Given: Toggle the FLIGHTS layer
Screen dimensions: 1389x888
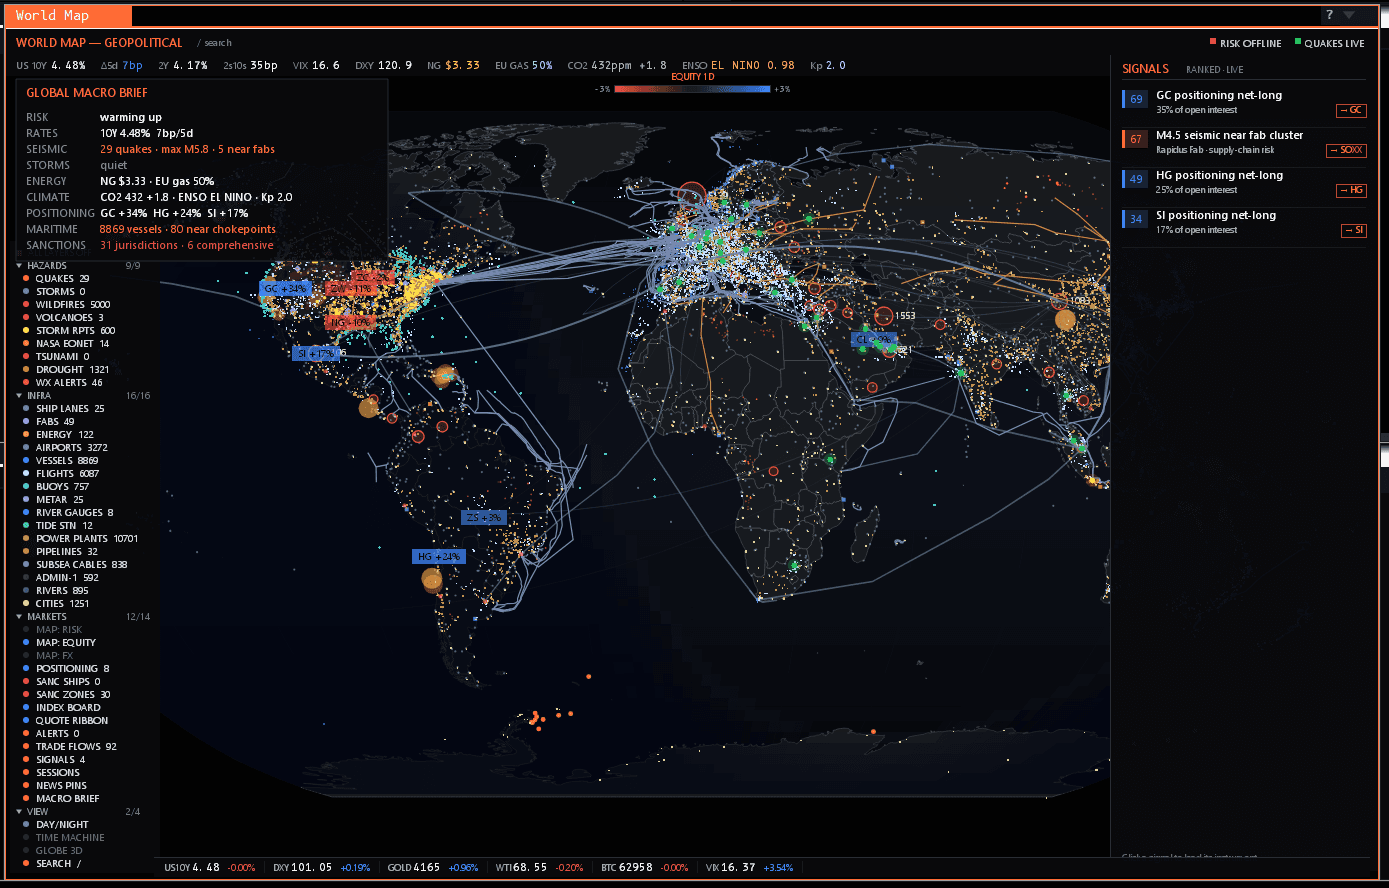Looking at the screenshot, I should coord(61,473).
